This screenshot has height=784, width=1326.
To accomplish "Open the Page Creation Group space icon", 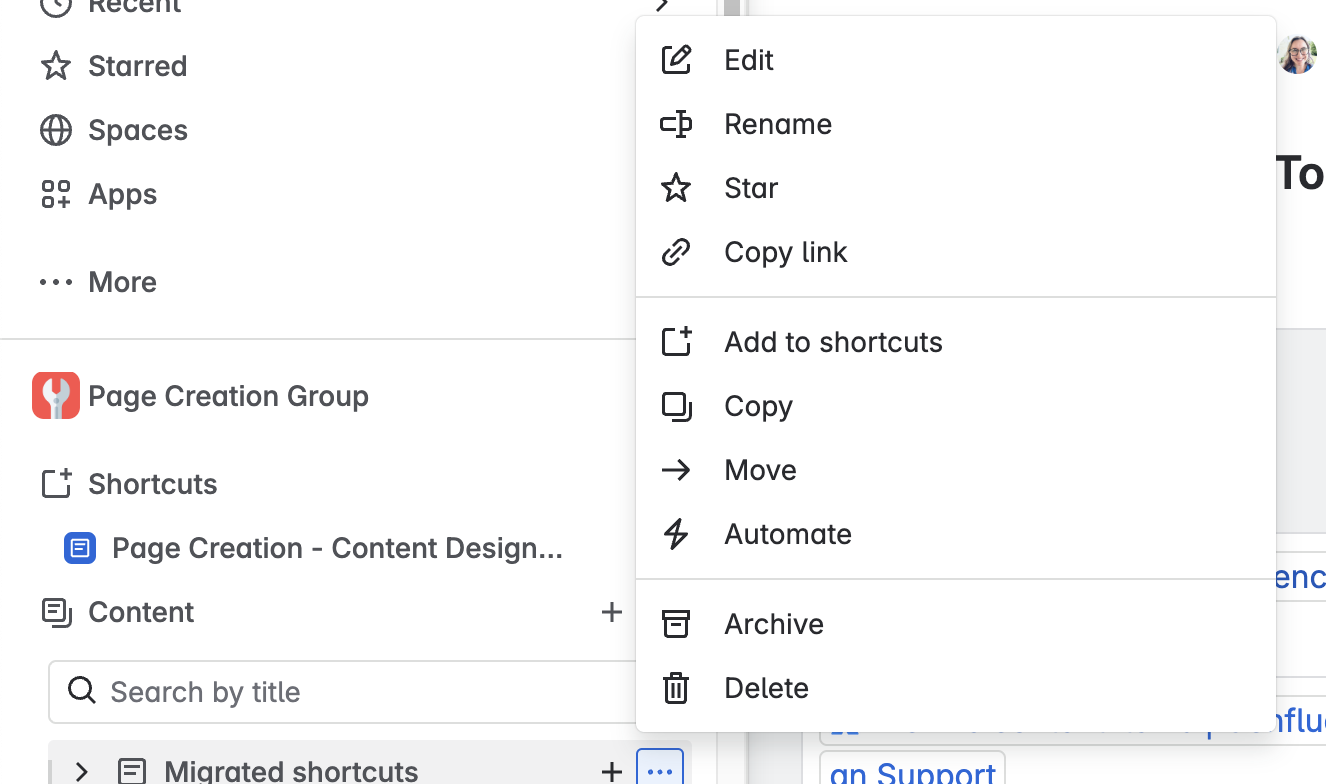I will coord(56,396).
